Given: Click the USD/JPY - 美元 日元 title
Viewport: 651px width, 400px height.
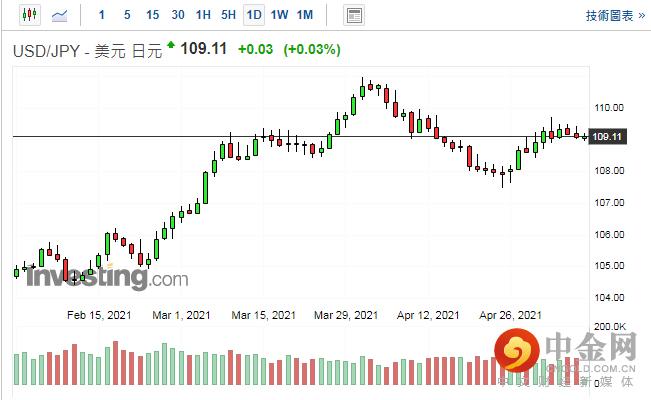Looking at the screenshot, I should pyautogui.click(x=87, y=51).
